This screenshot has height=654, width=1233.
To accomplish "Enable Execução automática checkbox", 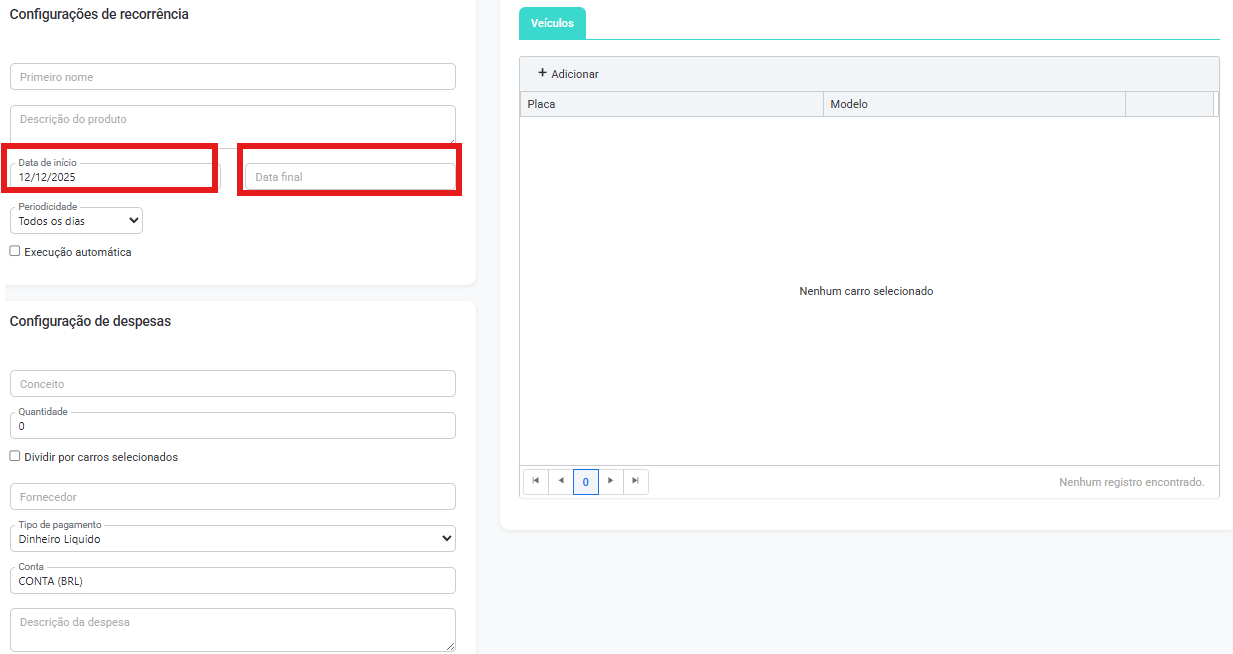I will coord(15,251).
